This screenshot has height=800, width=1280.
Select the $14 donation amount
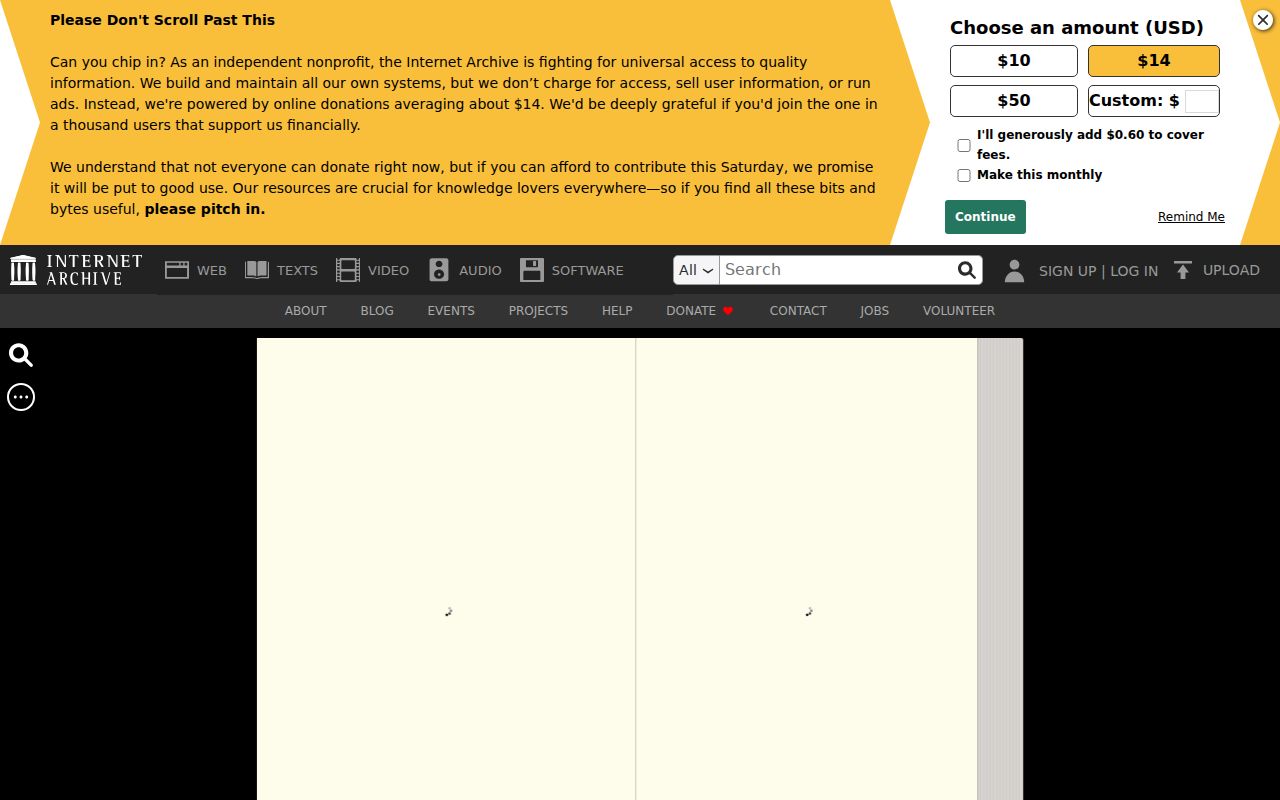(x=1154, y=61)
